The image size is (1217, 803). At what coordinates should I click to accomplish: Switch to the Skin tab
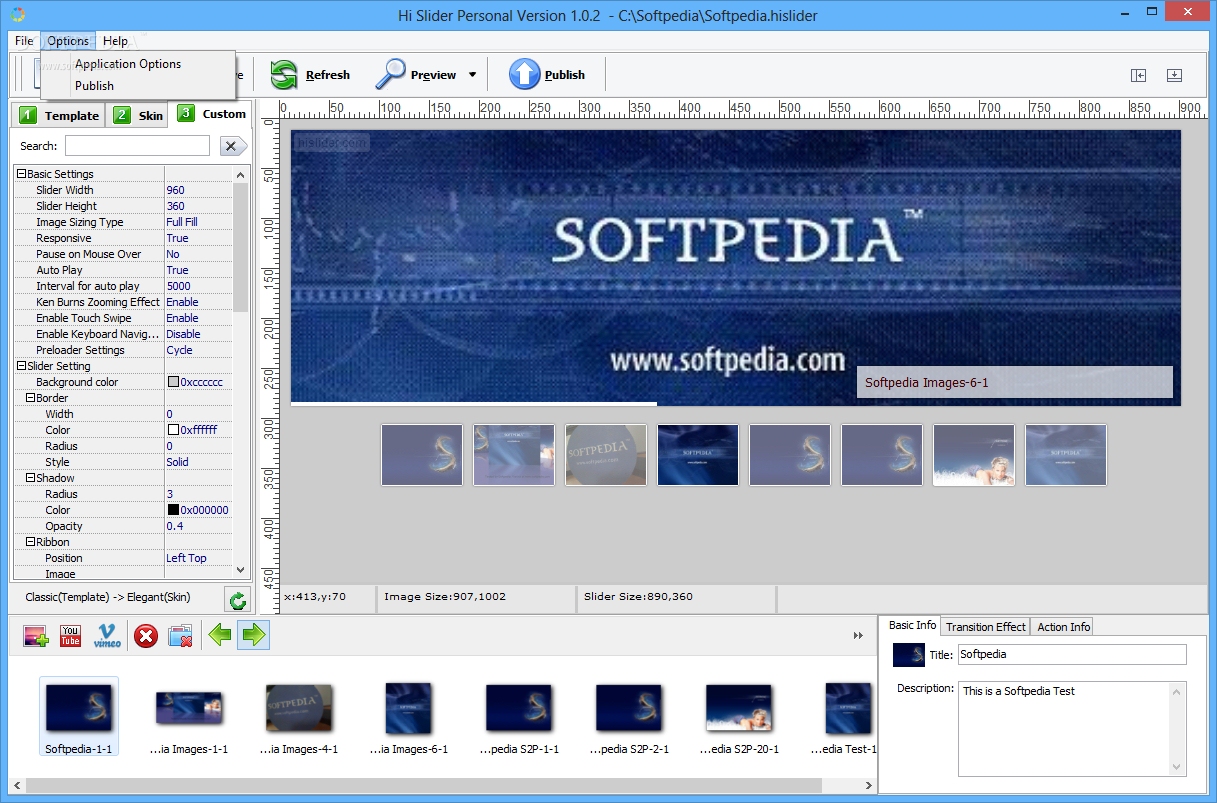pos(138,115)
